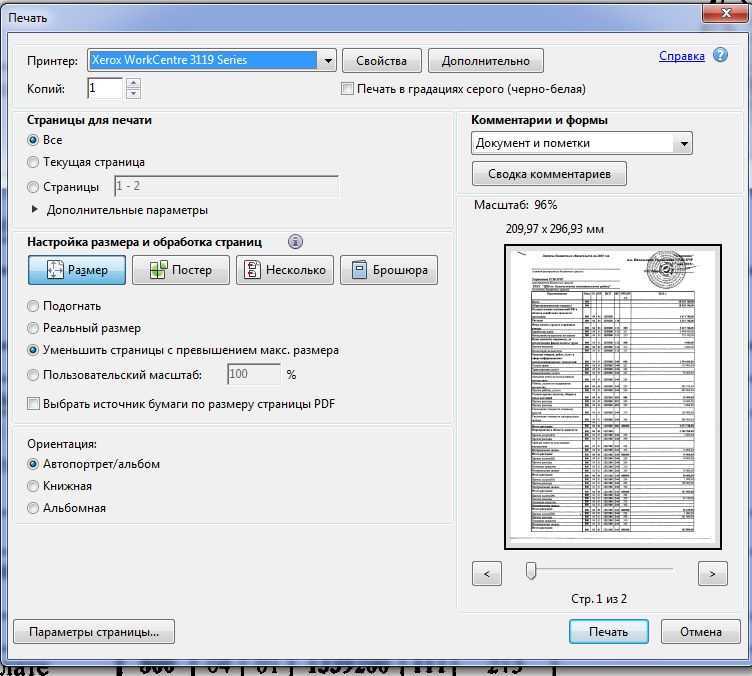Screen dimensions: 752x676
Task: Click Сводка комментариев button
Action: click(549, 174)
